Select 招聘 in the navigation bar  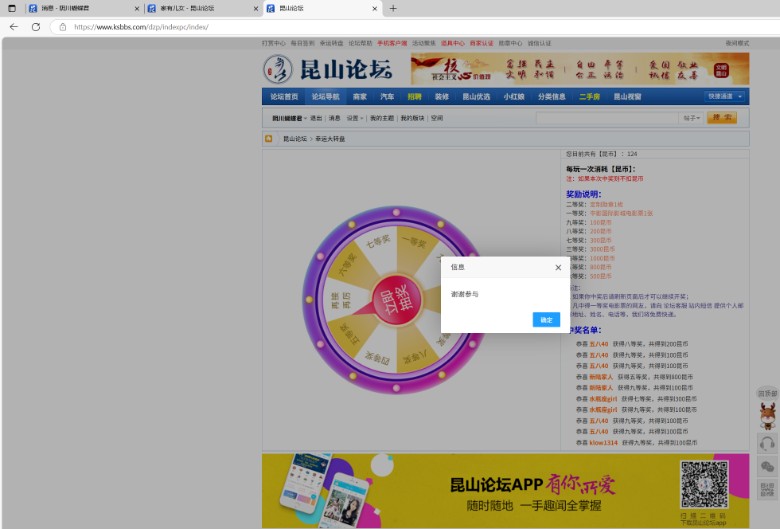[414, 97]
